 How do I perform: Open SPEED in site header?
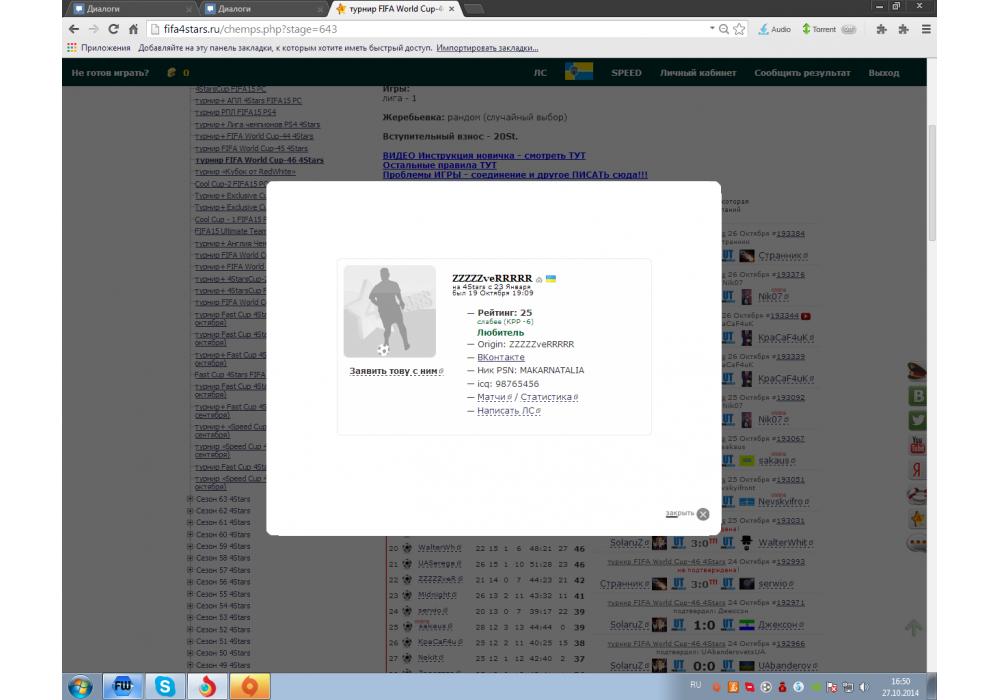point(626,73)
